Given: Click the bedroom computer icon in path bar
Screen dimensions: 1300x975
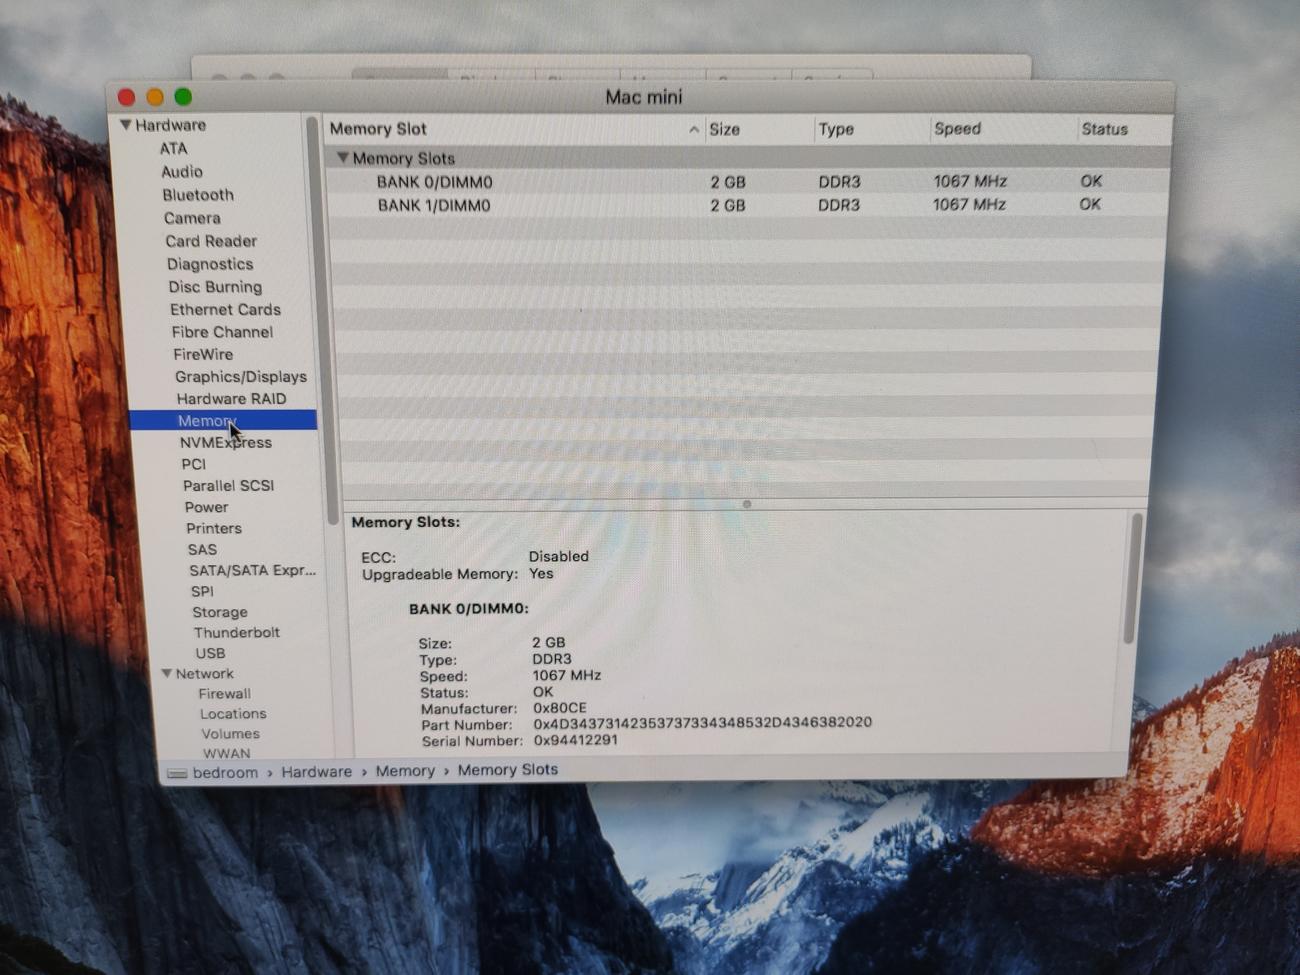Looking at the screenshot, I should pyautogui.click(x=177, y=773).
